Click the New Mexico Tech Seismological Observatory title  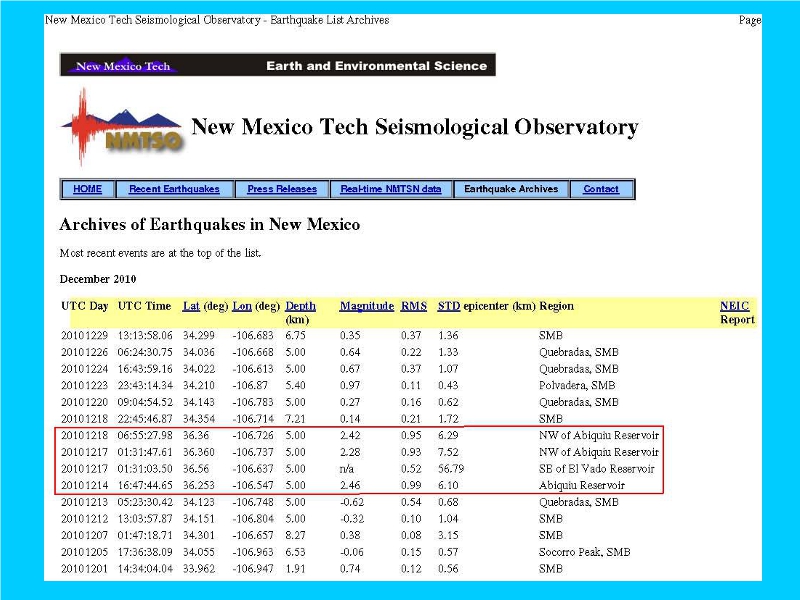pos(415,127)
